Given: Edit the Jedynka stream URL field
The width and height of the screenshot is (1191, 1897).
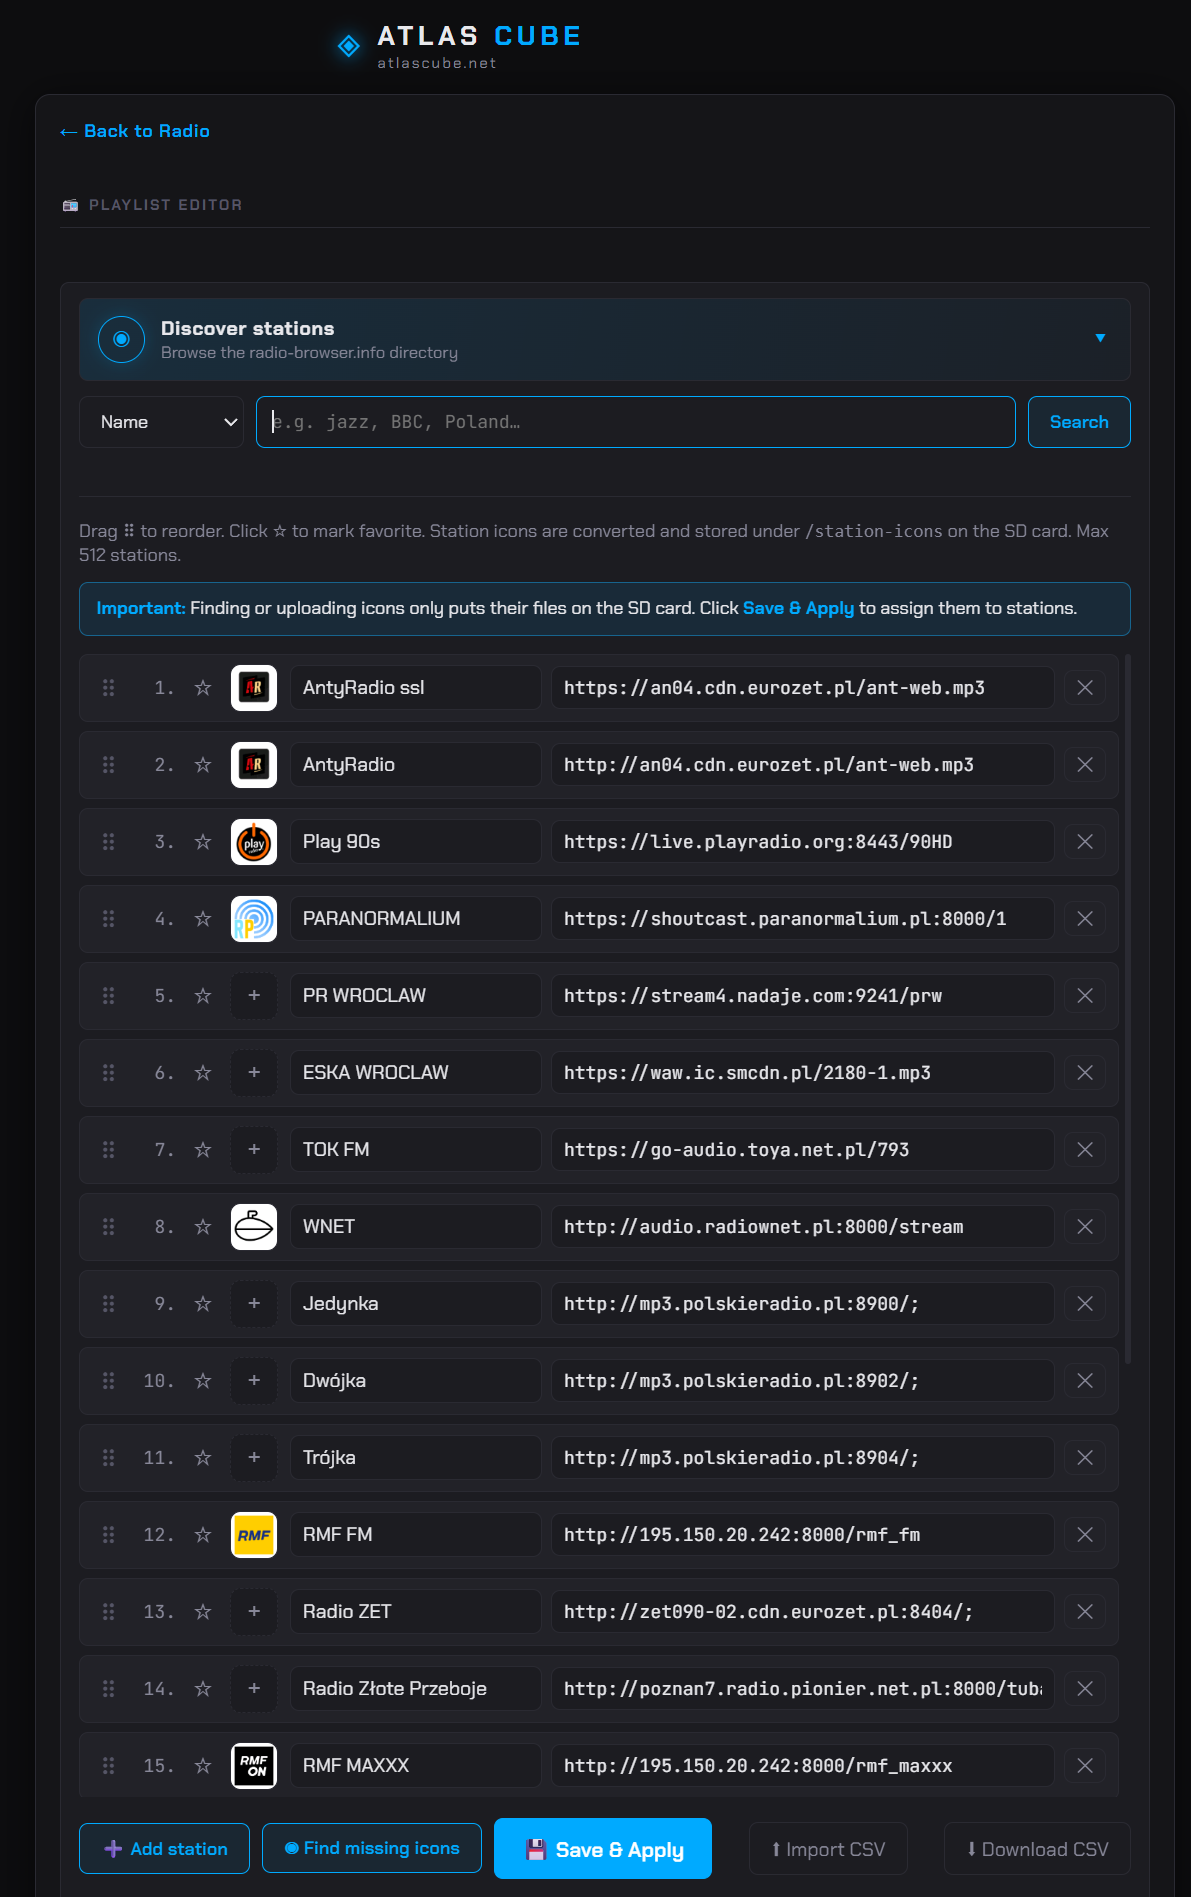Looking at the screenshot, I should point(803,1304).
